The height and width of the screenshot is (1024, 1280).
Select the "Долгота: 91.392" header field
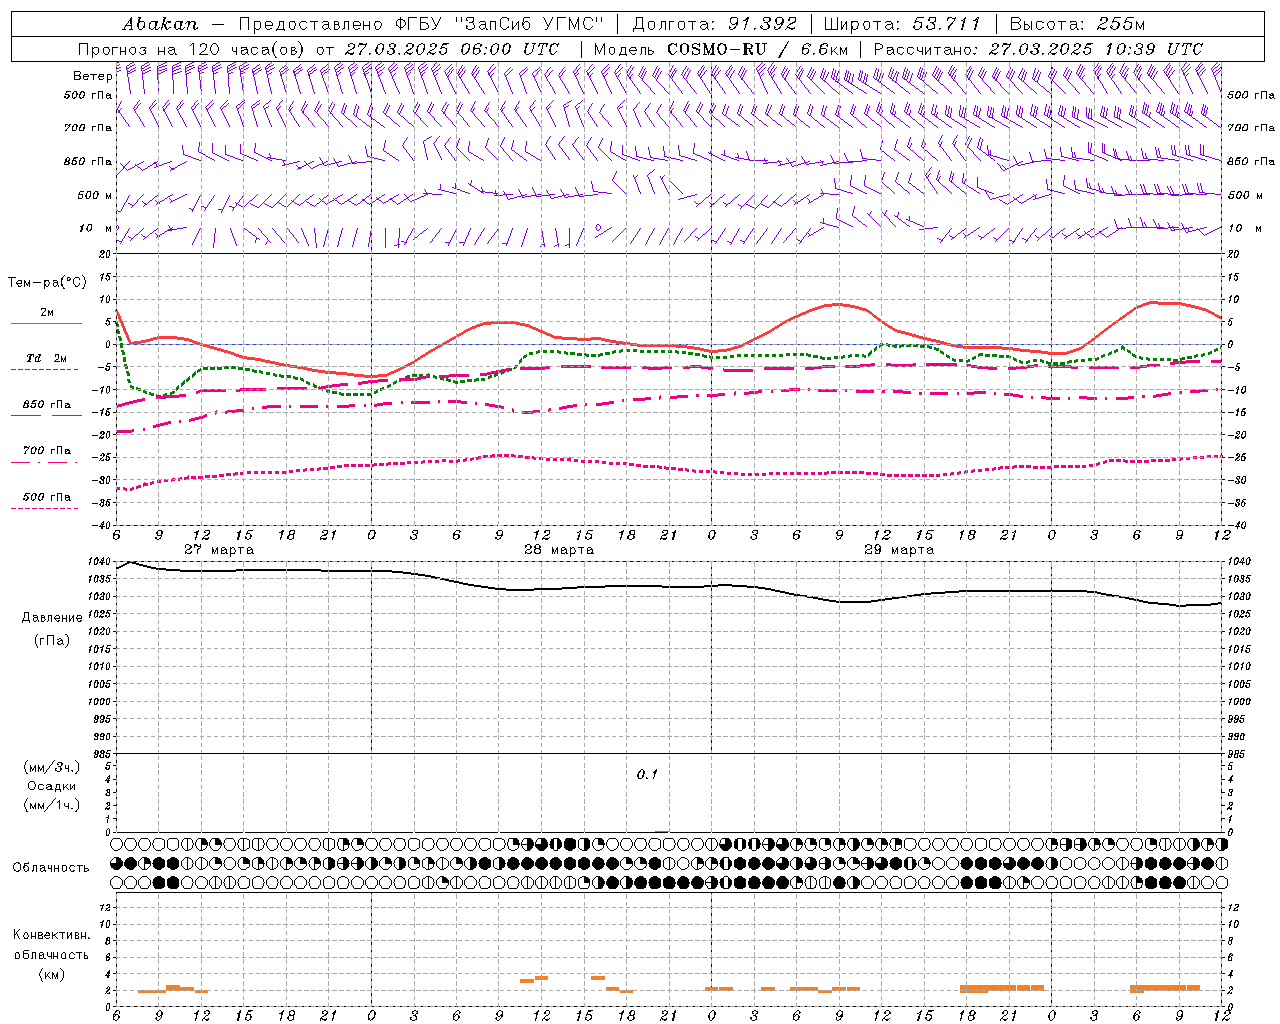click(x=715, y=24)
